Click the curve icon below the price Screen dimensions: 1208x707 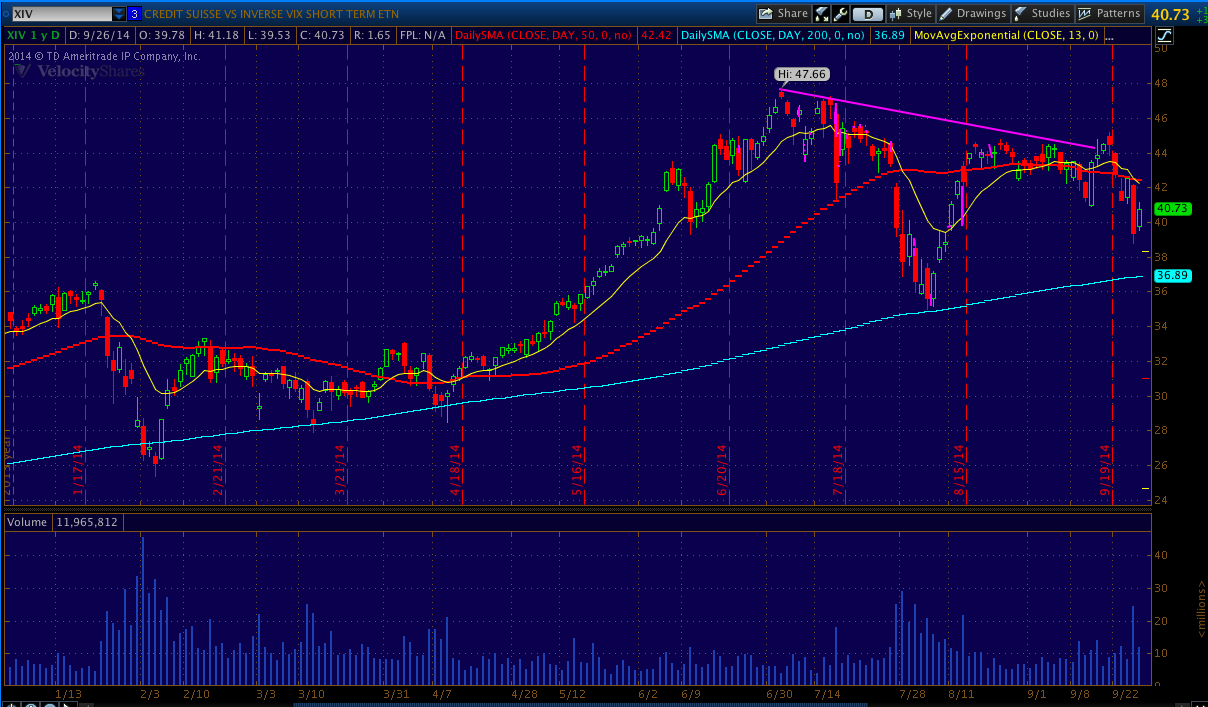coord(1165,36)
